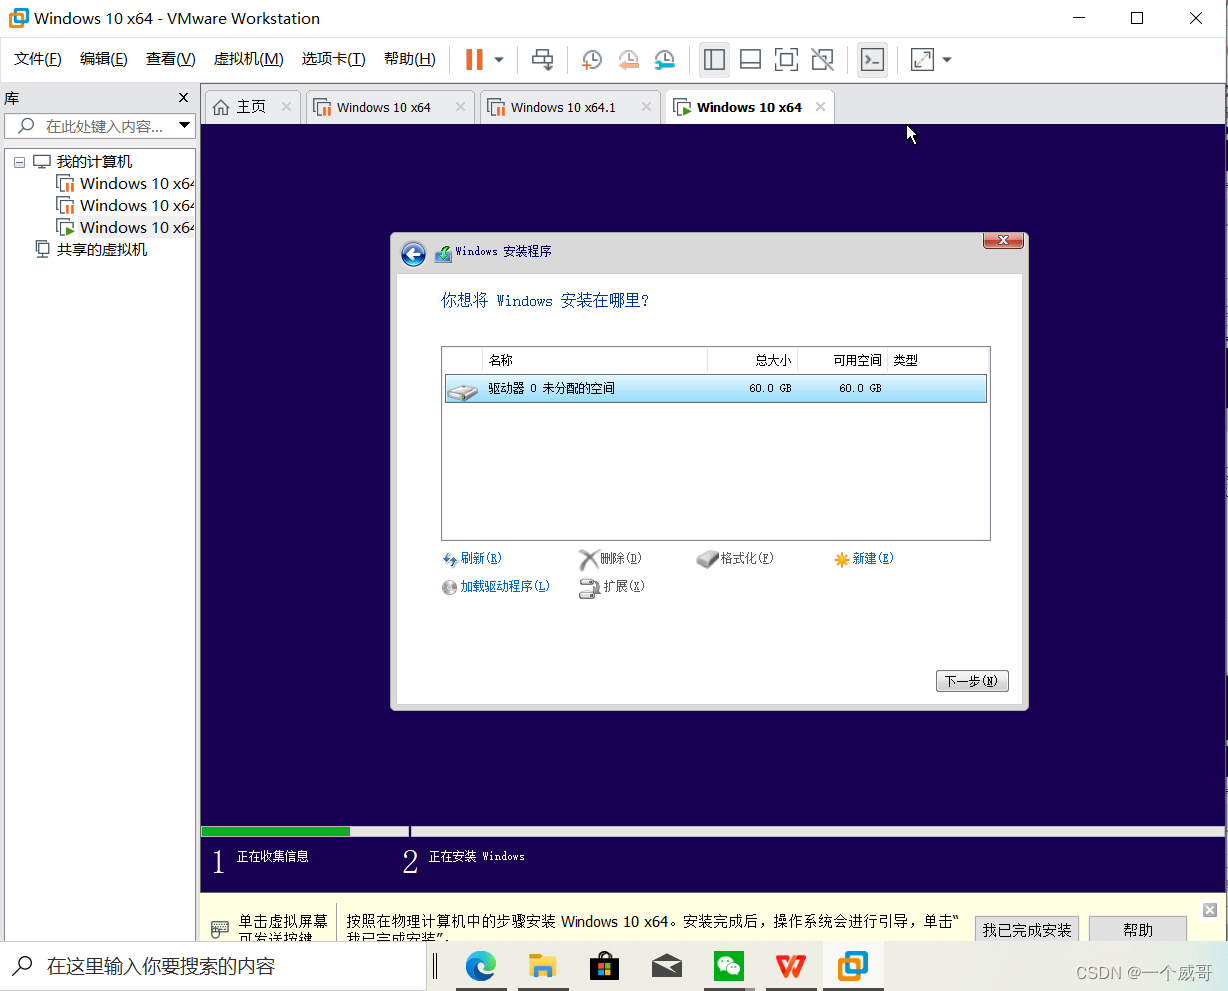Screen dimensions: 1228x991
Task: Click the stretch guest display icon
Action: [x=922, y=59]
